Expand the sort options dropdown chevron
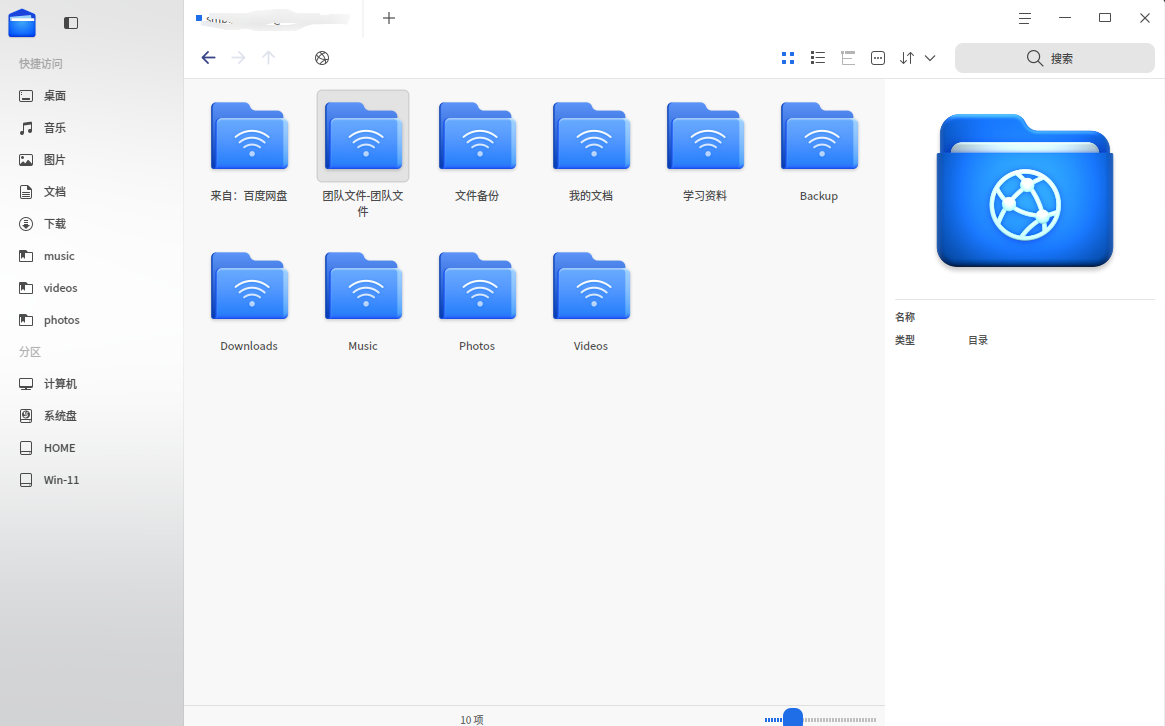 pyautogui.click(x=929, y=58)
